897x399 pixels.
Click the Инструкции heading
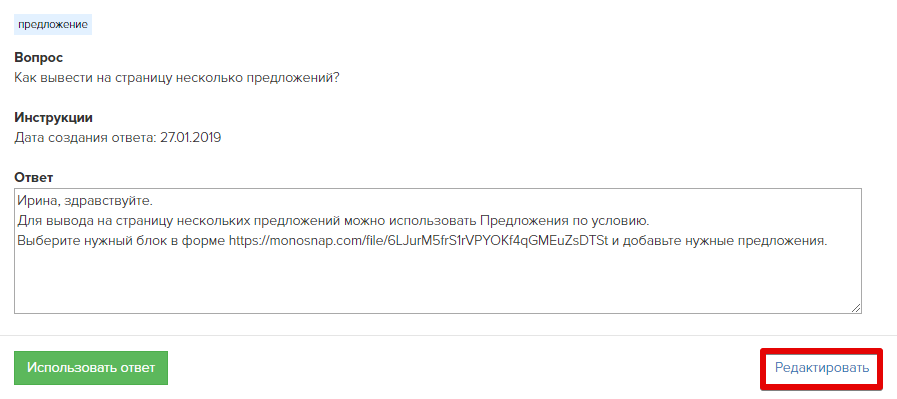pos(53,118)
